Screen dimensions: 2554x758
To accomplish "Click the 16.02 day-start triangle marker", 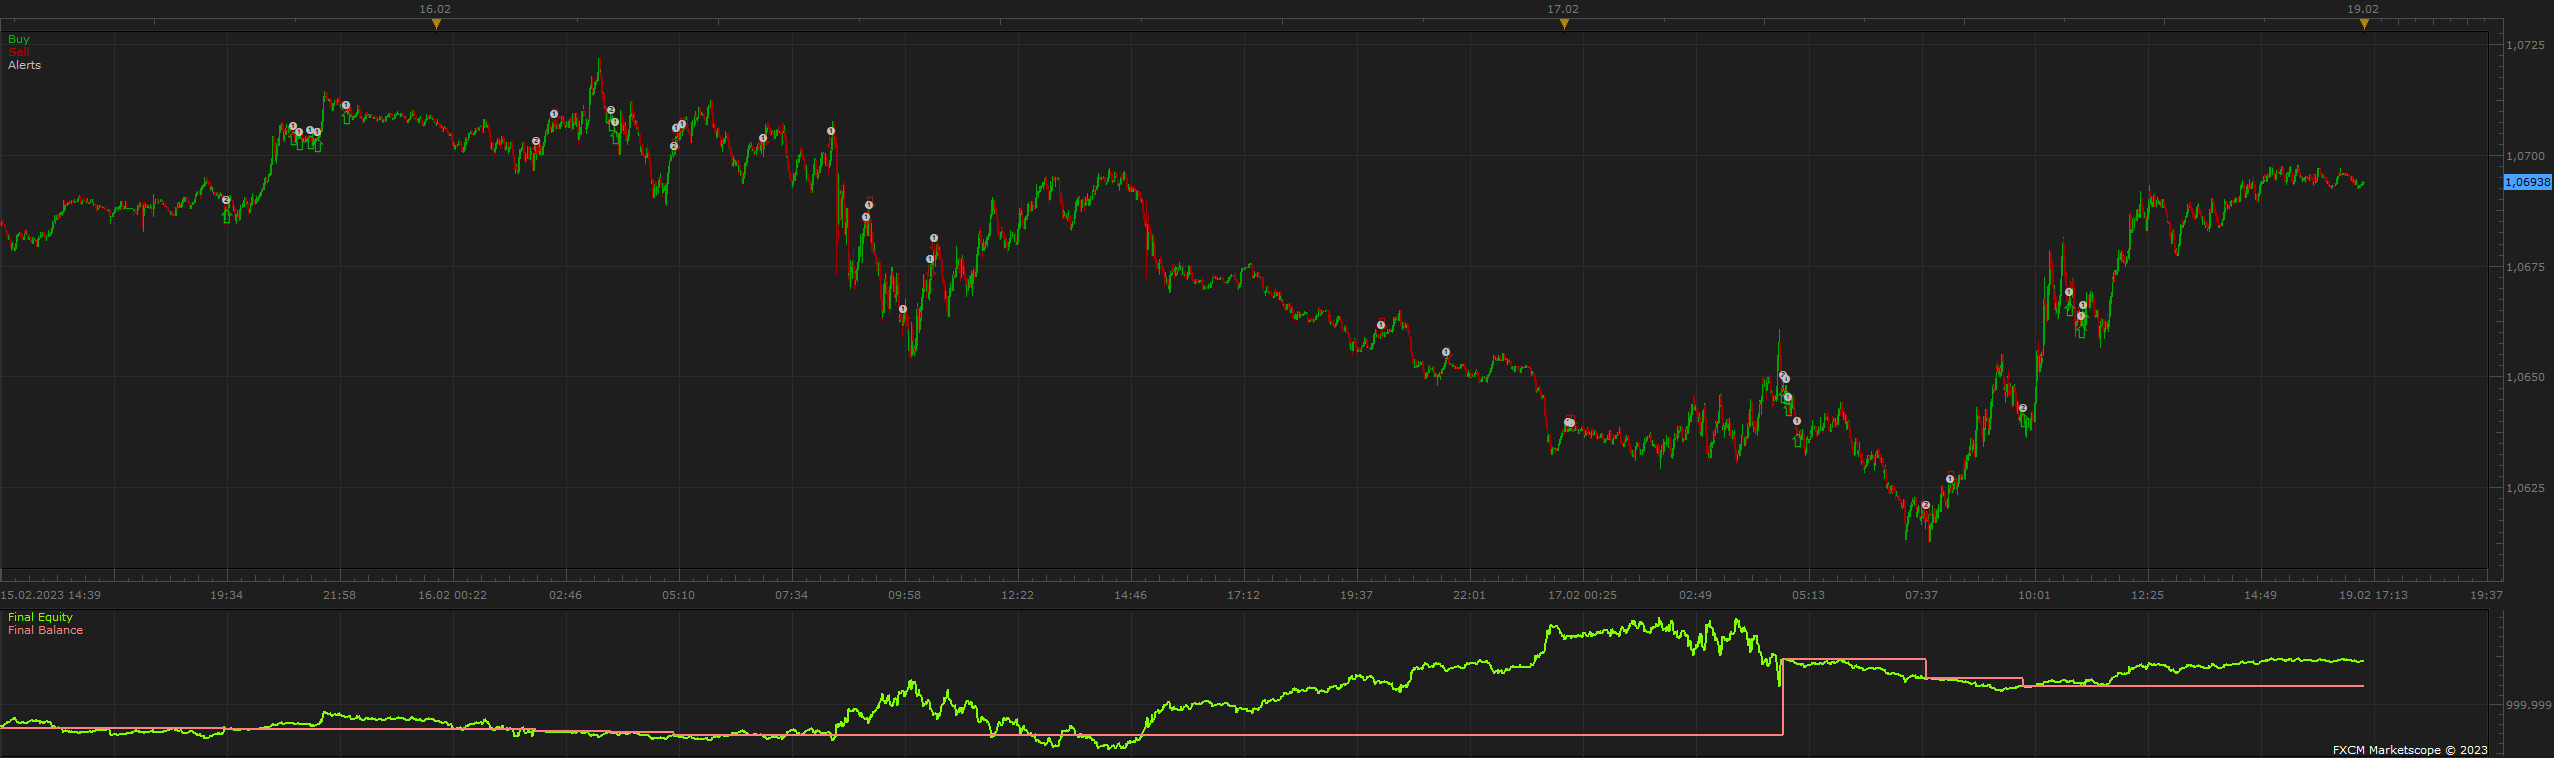I will pos(436,24).
